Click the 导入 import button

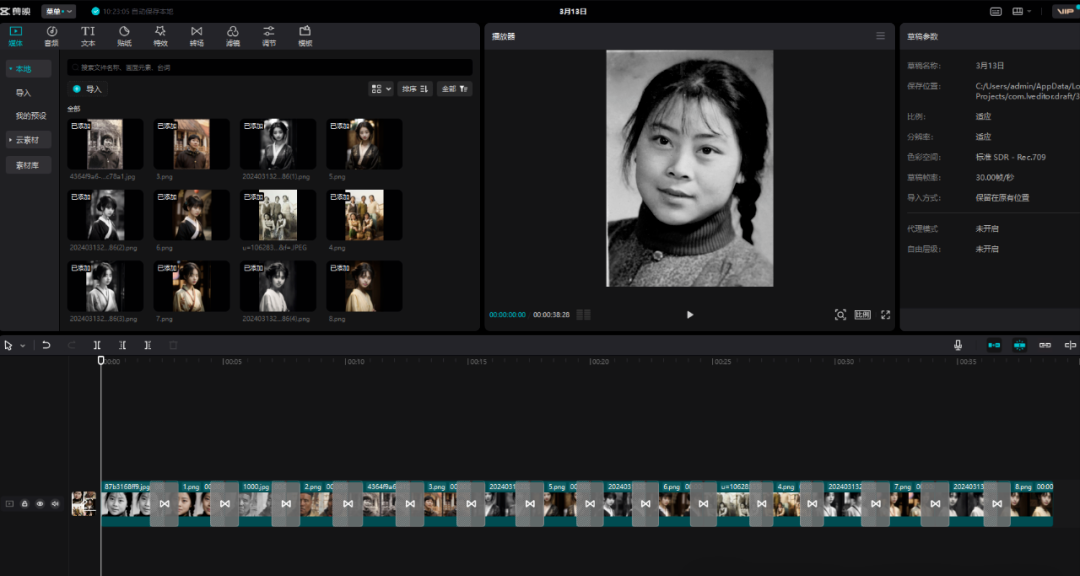87,89
